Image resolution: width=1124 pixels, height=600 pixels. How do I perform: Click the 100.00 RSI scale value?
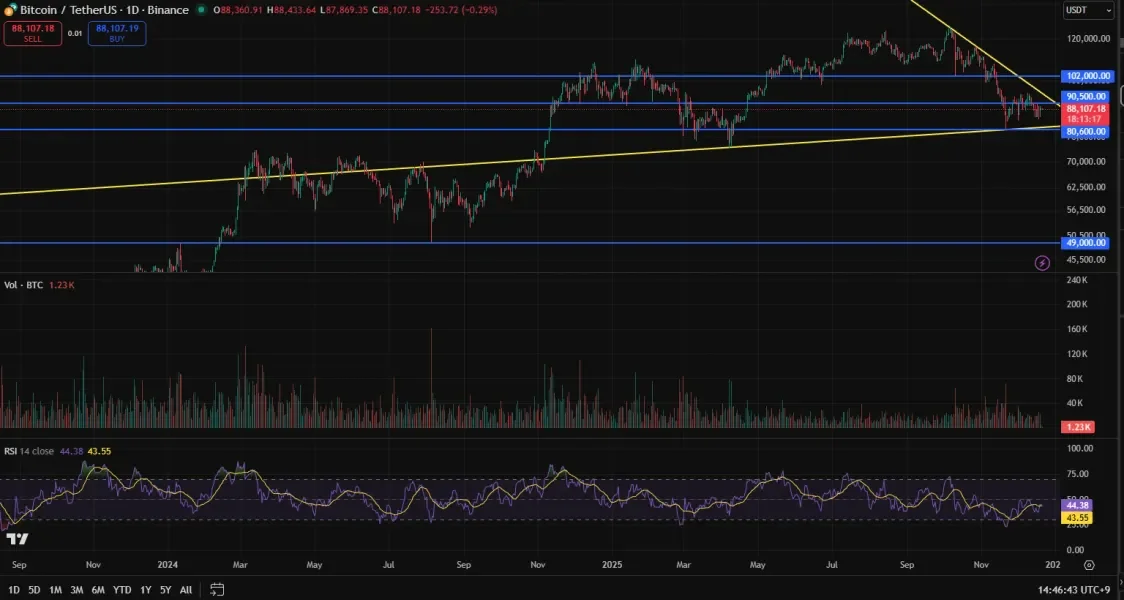[1080, 448]
